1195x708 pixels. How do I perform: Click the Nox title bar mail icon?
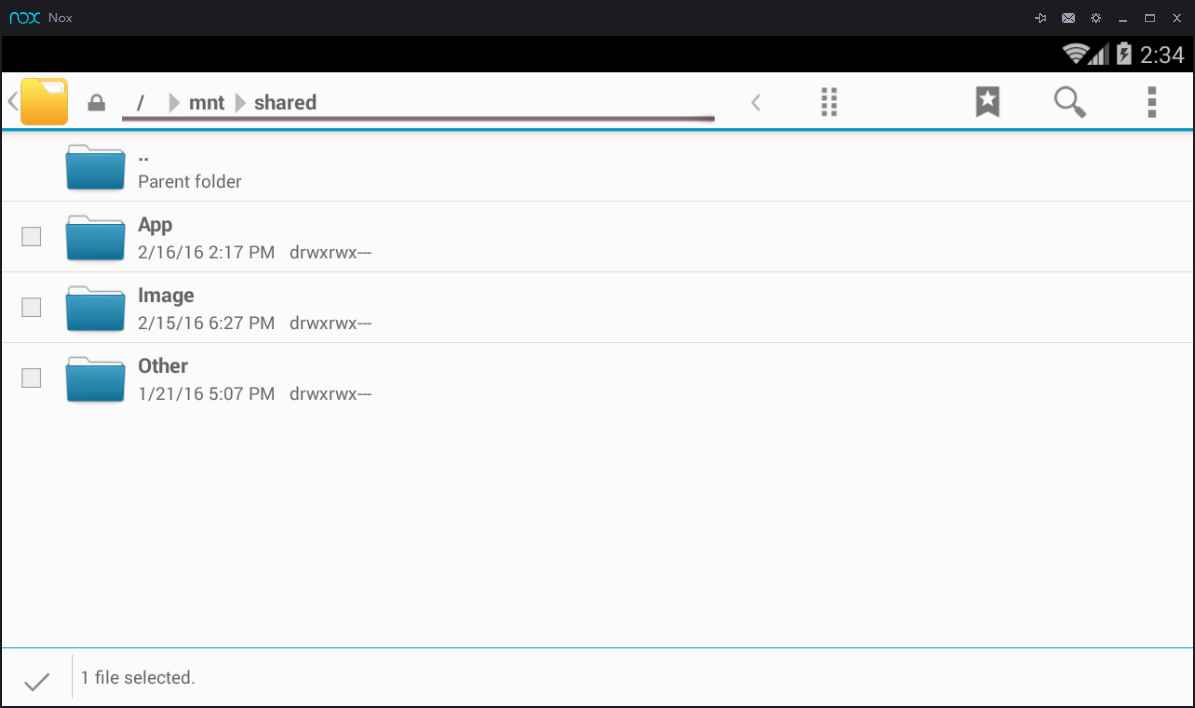[1068, 18]
